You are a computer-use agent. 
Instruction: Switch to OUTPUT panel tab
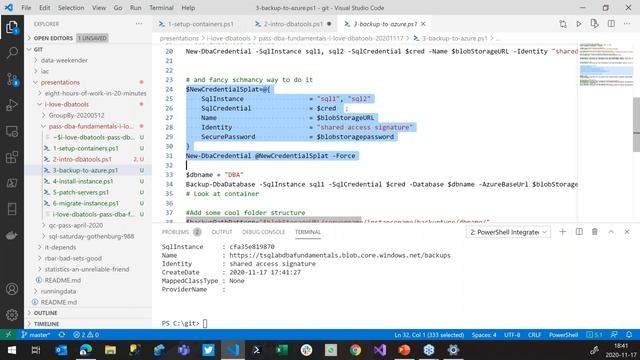pos(222,232)
